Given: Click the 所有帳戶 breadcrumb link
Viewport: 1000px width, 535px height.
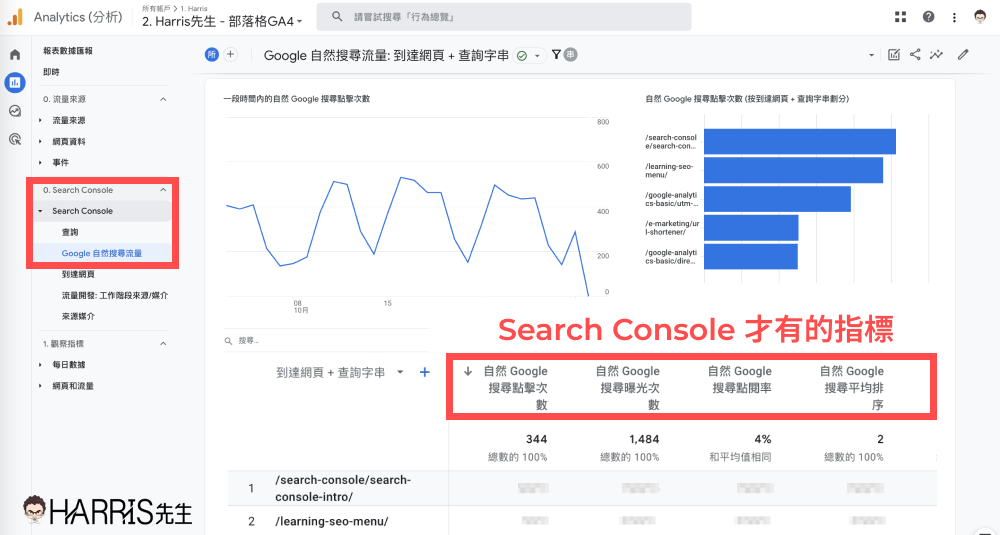Looking at the screenshot, I should pyautogui.click(x=156, y=8).
